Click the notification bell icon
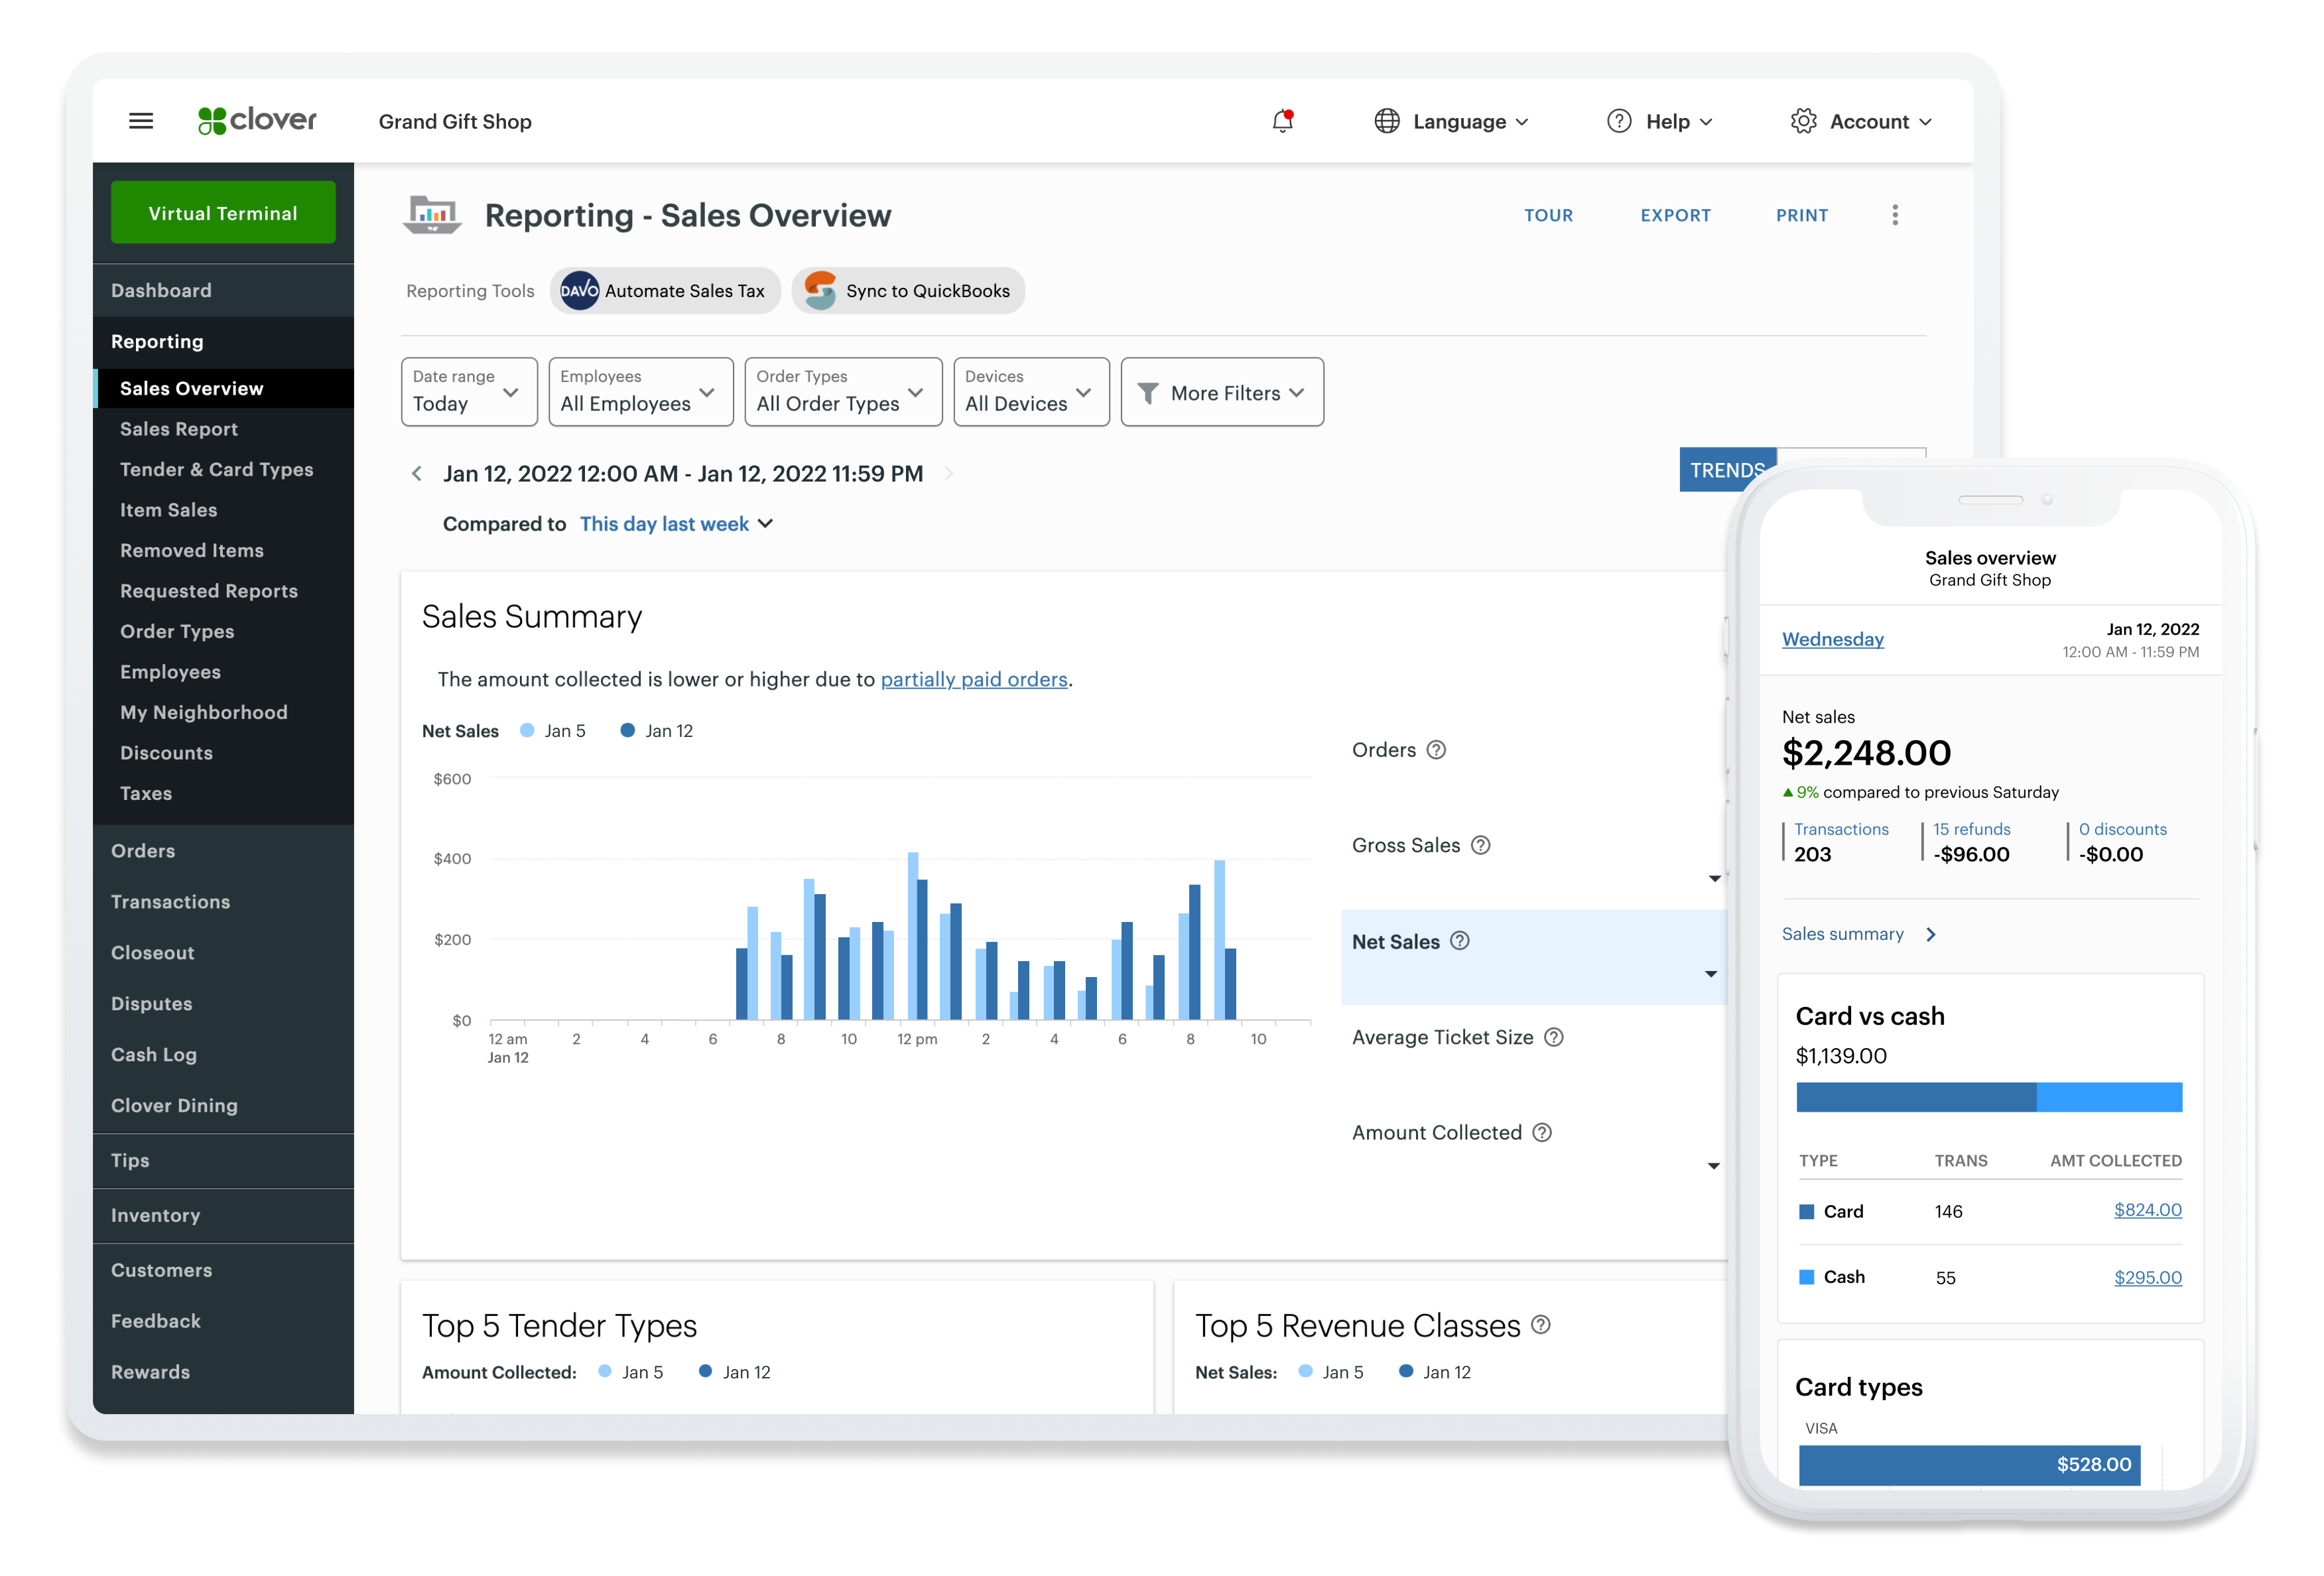This screenshot has height=1576, width=2324. tap(1282, 121)
